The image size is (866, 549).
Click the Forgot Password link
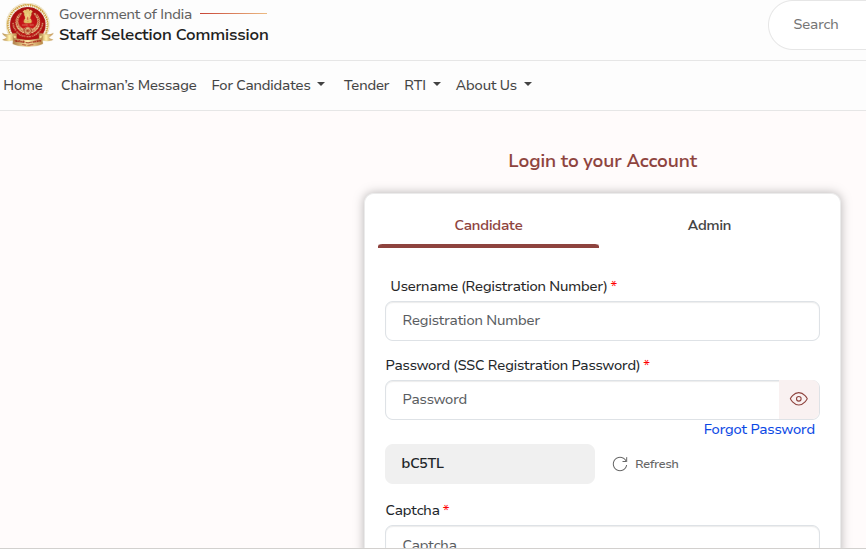[x=759, y=429]
